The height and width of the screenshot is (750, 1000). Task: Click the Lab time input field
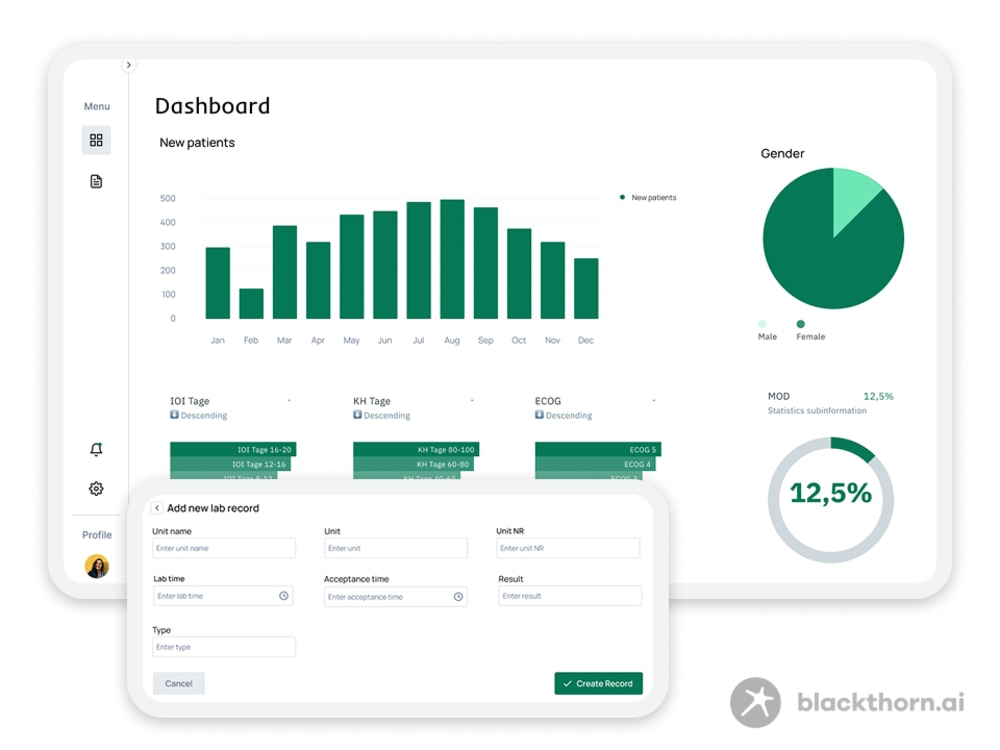223,596
